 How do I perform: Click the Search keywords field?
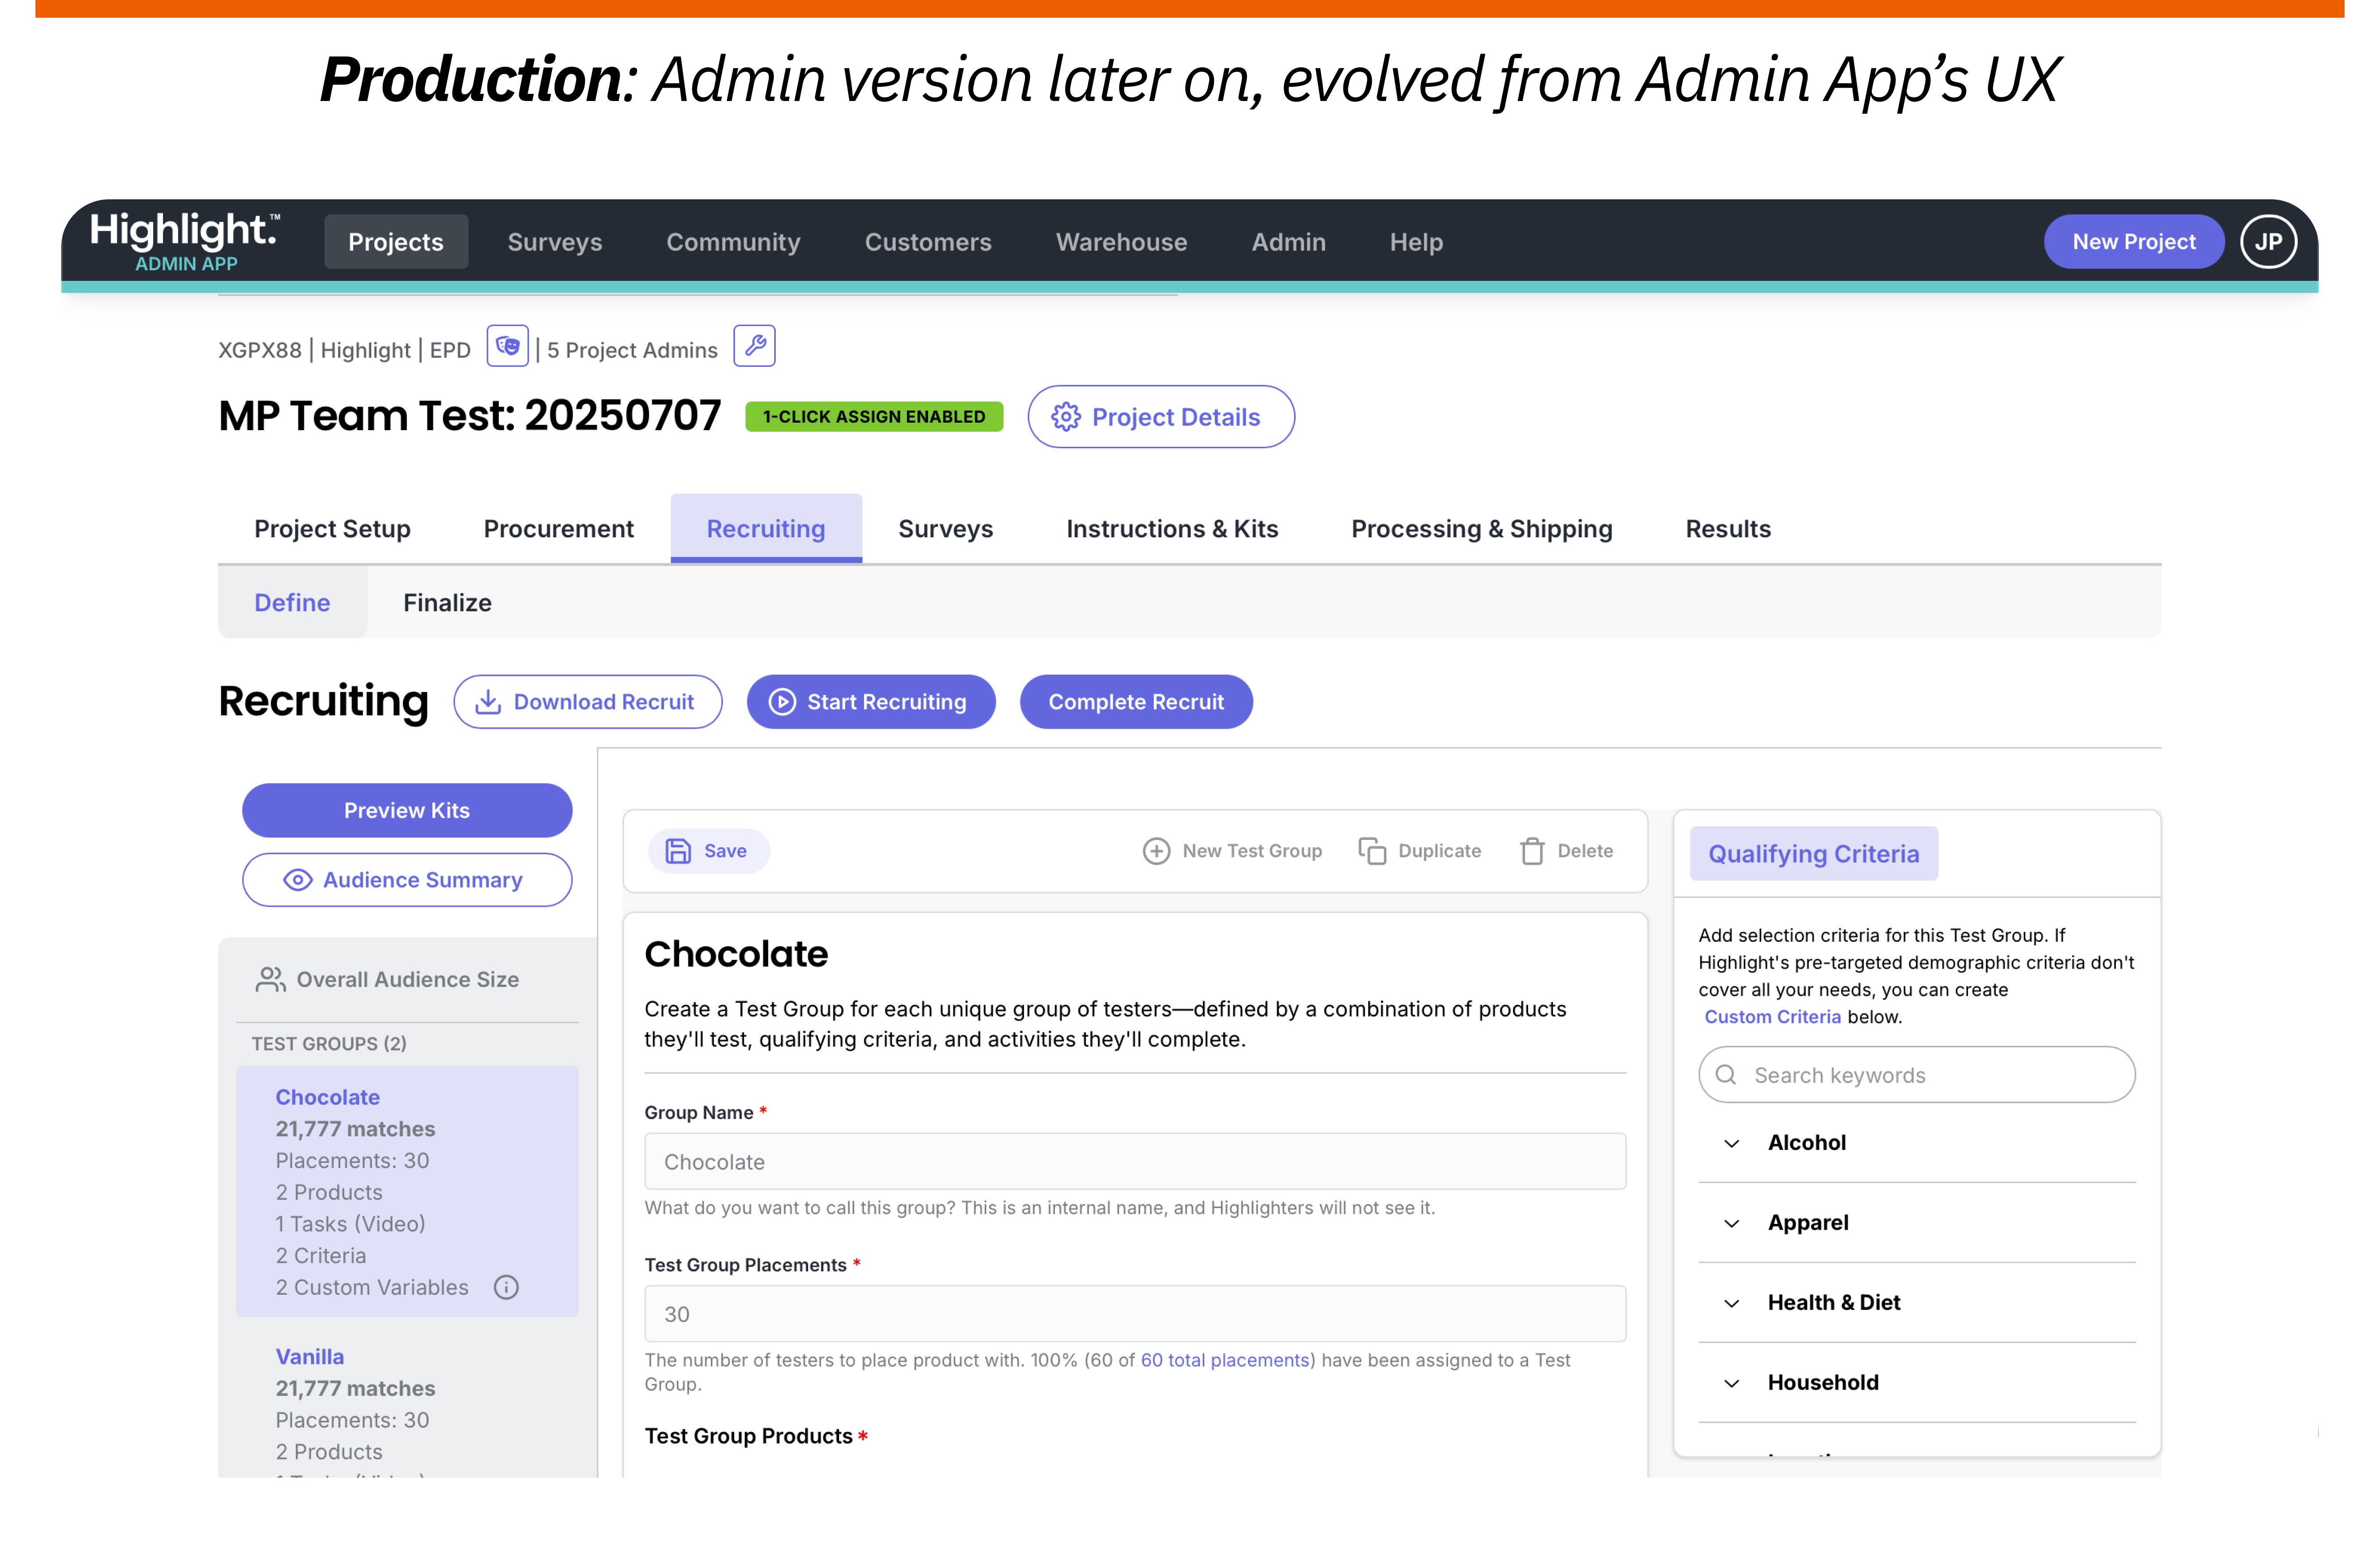(1916, 1075)
